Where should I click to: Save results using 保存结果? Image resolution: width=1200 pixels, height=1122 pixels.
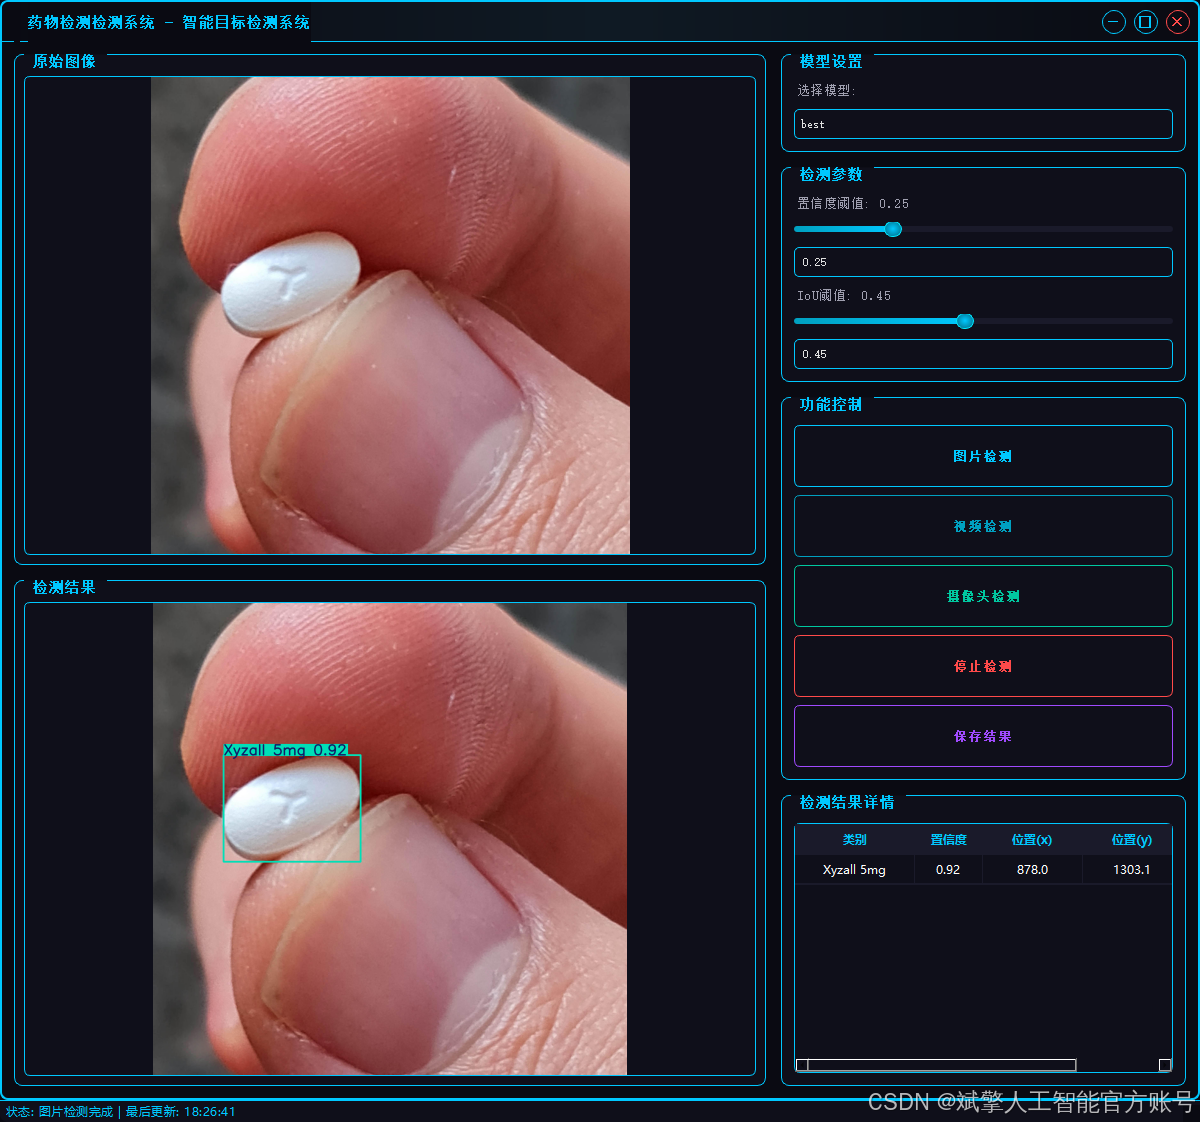(x=983, y=736)
